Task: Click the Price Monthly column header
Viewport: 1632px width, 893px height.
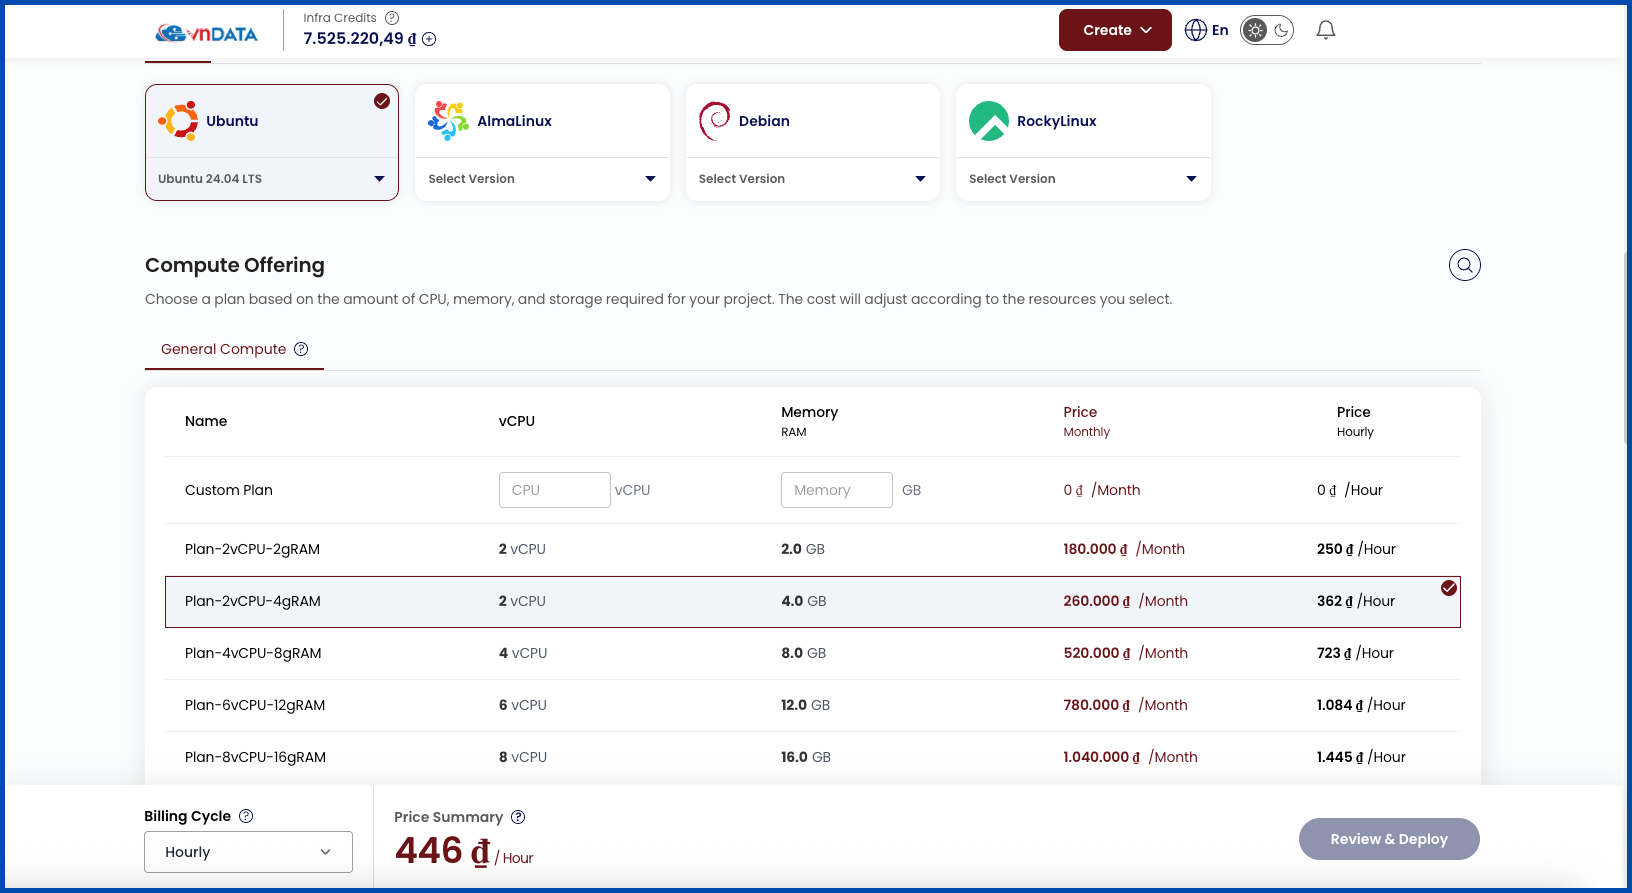Action: tap(1086, 421)
